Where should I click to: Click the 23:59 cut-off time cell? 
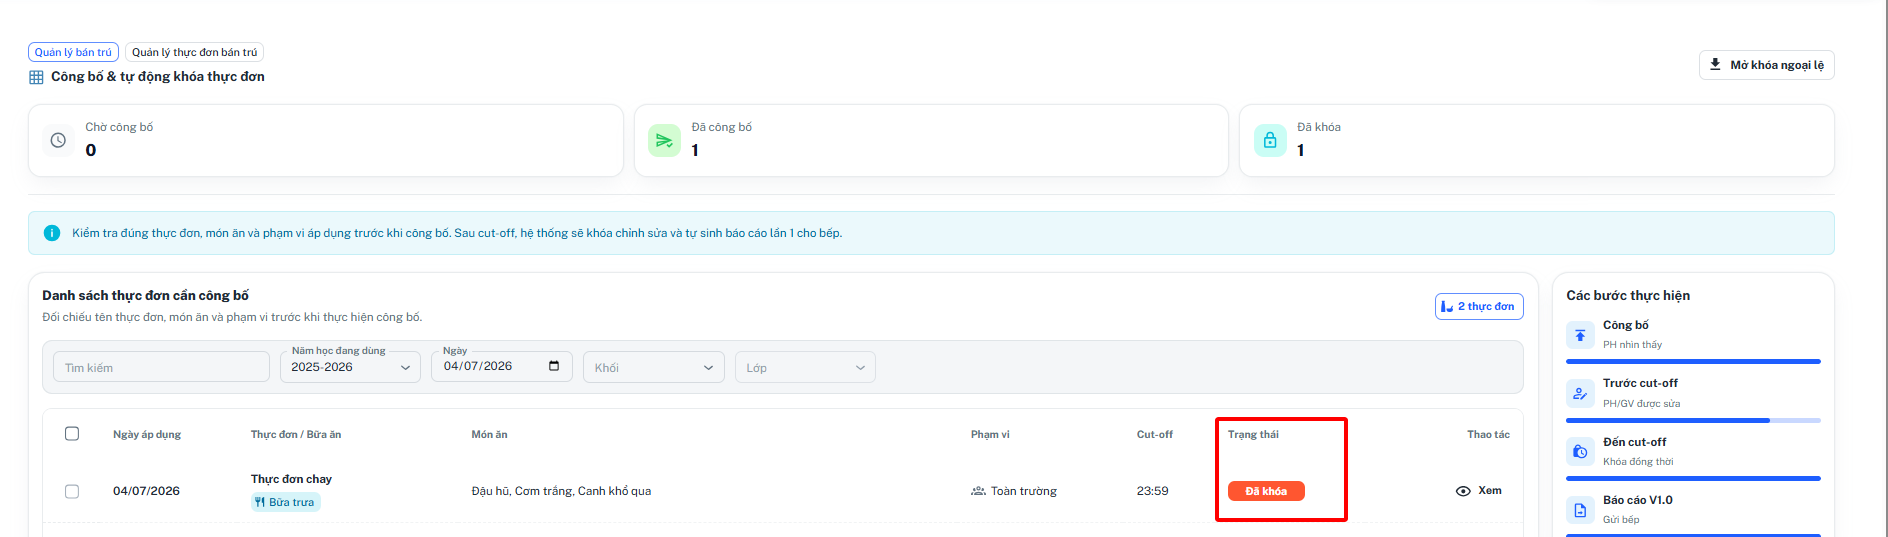[1152, 491]
